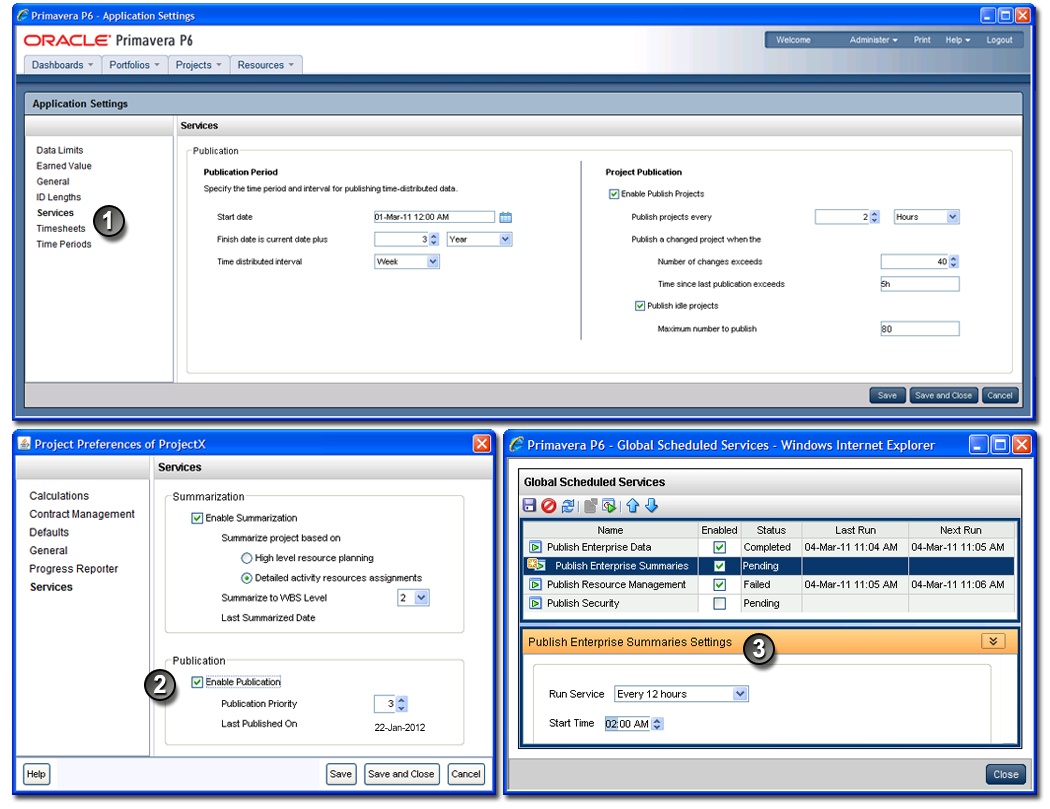This screenshot has width=1050, height=809.
Task: Click the Publish Resource Management row icon
Action: point(535,585)
